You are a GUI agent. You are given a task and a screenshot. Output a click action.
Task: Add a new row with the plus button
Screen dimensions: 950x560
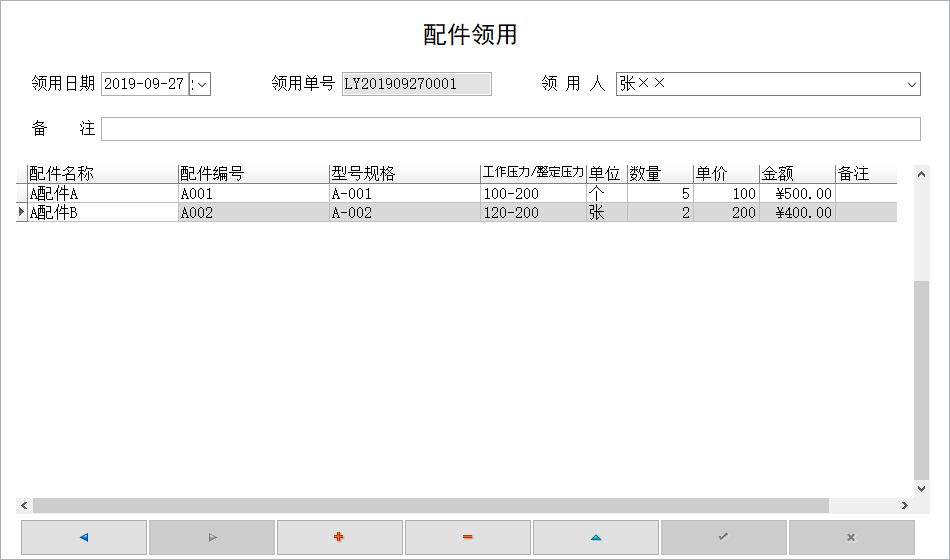[x=340, y=537]
